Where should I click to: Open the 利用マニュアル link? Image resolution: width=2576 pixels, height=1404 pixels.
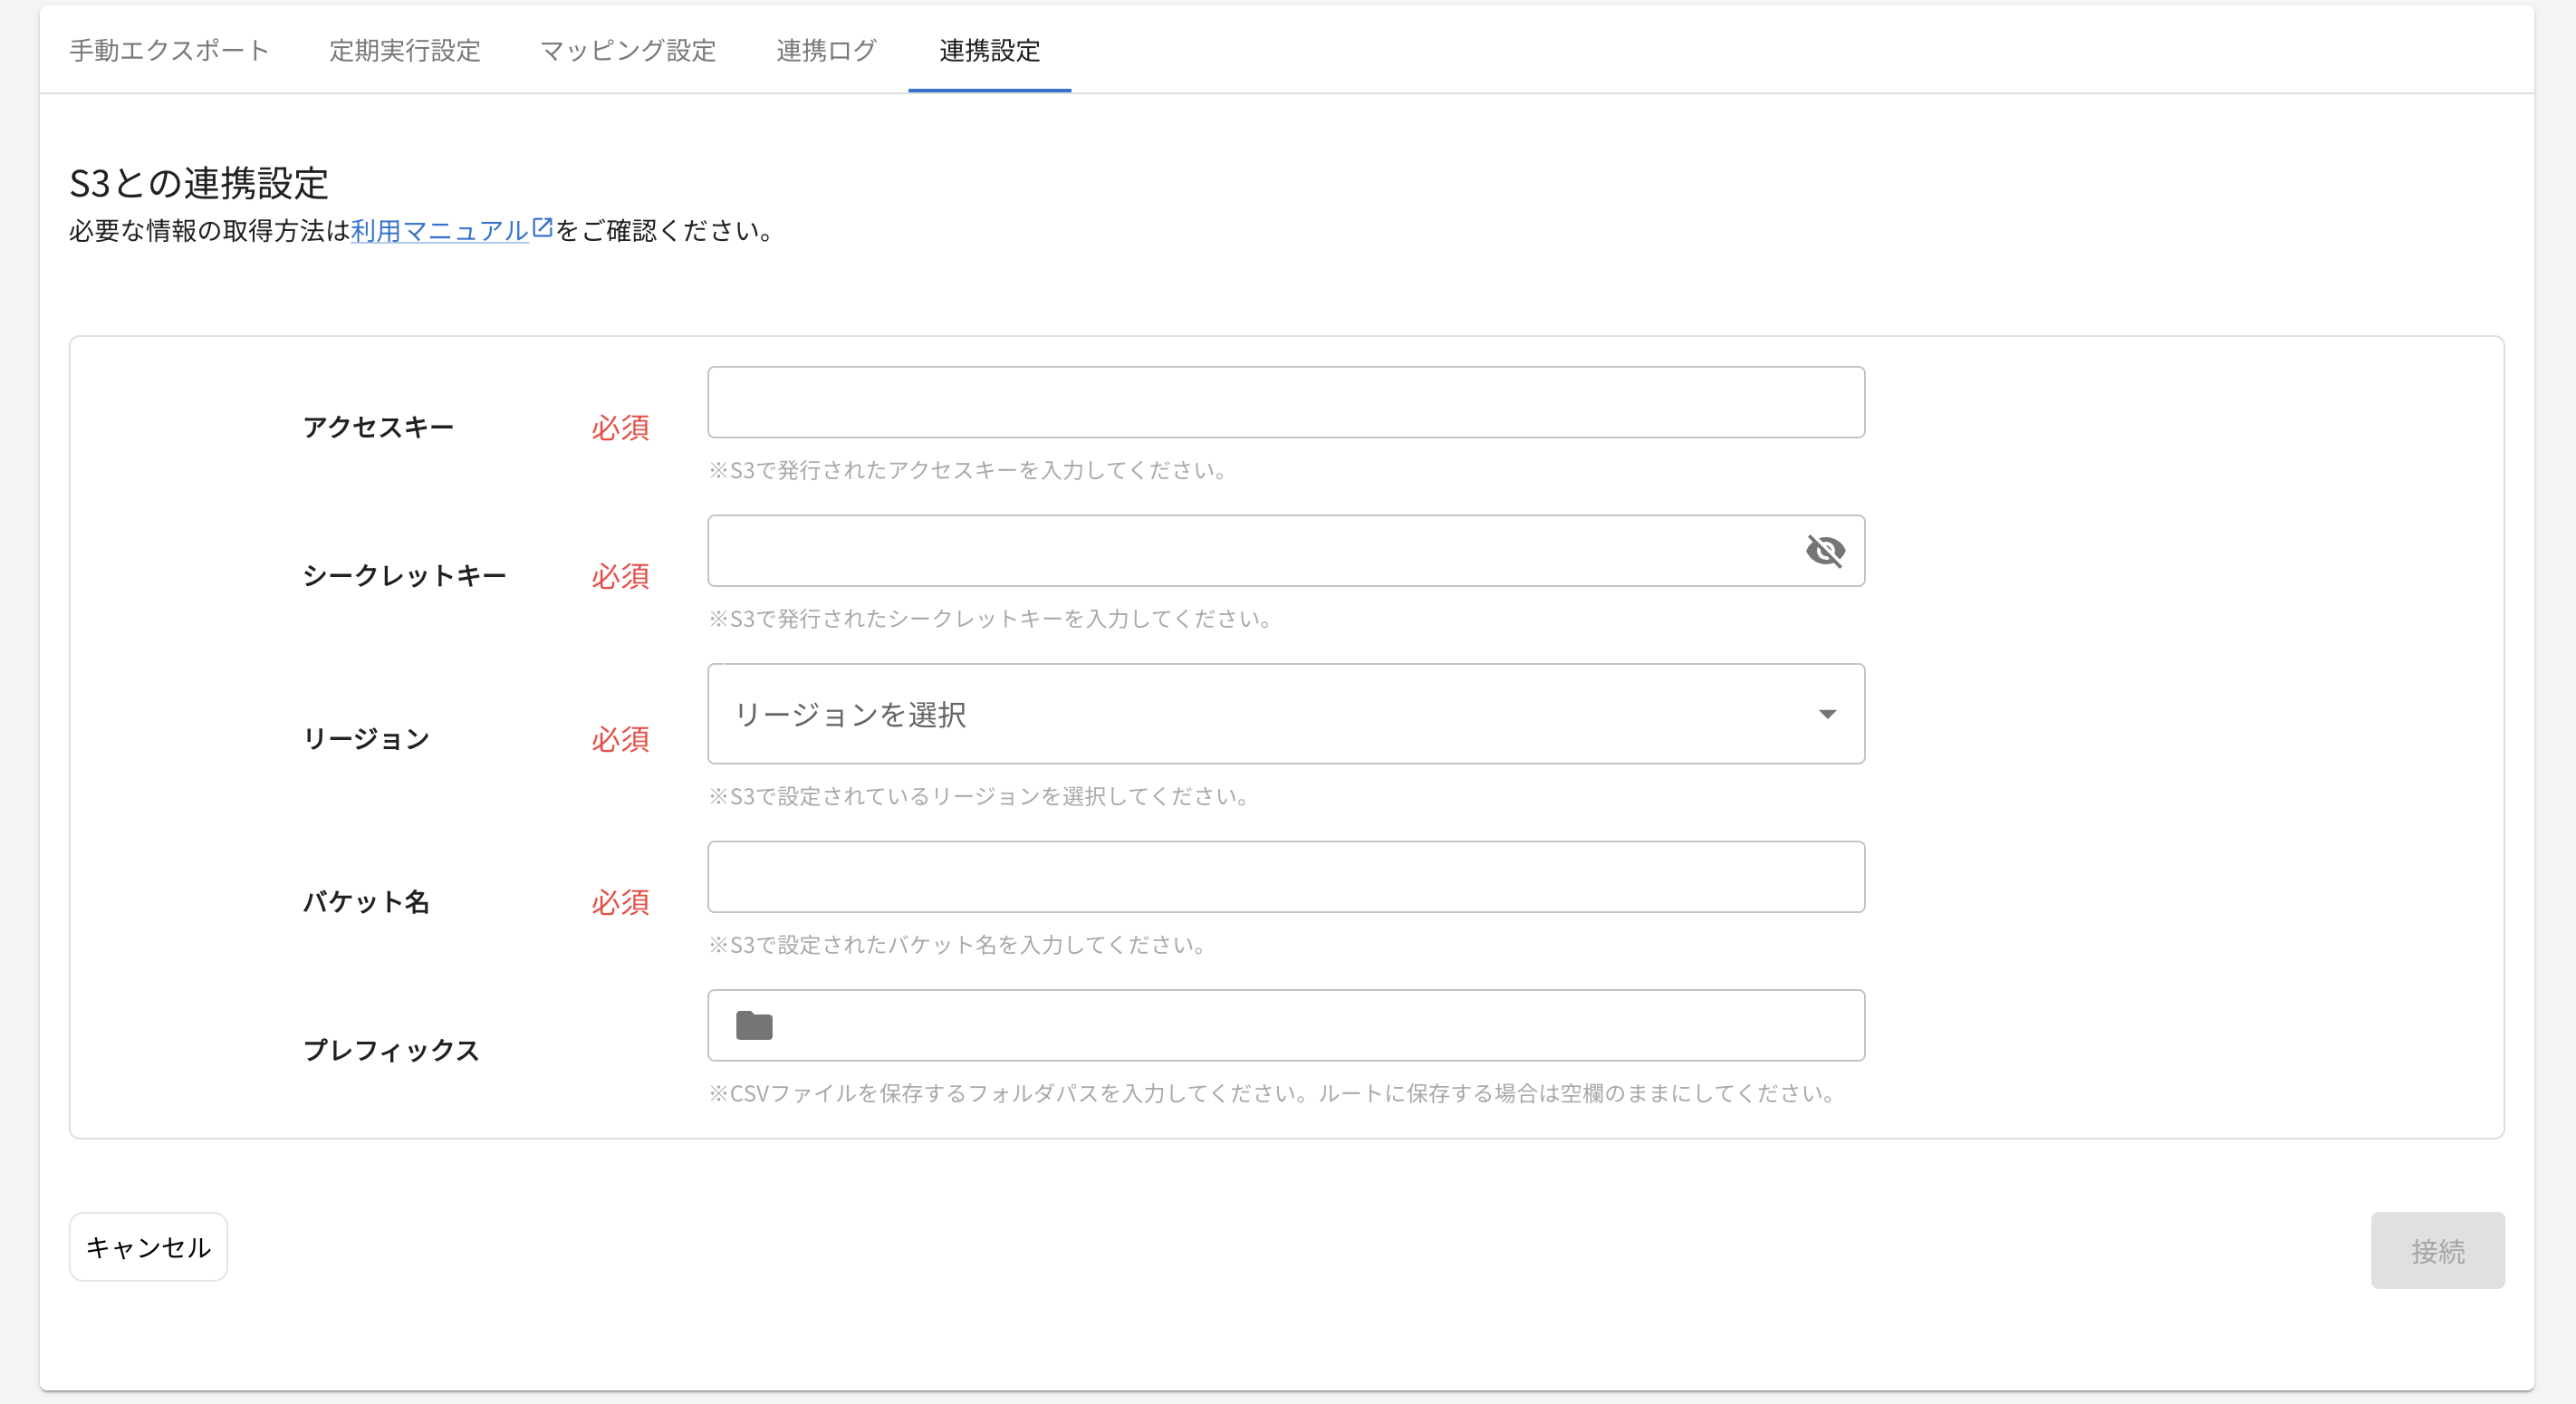pos(439,231)
